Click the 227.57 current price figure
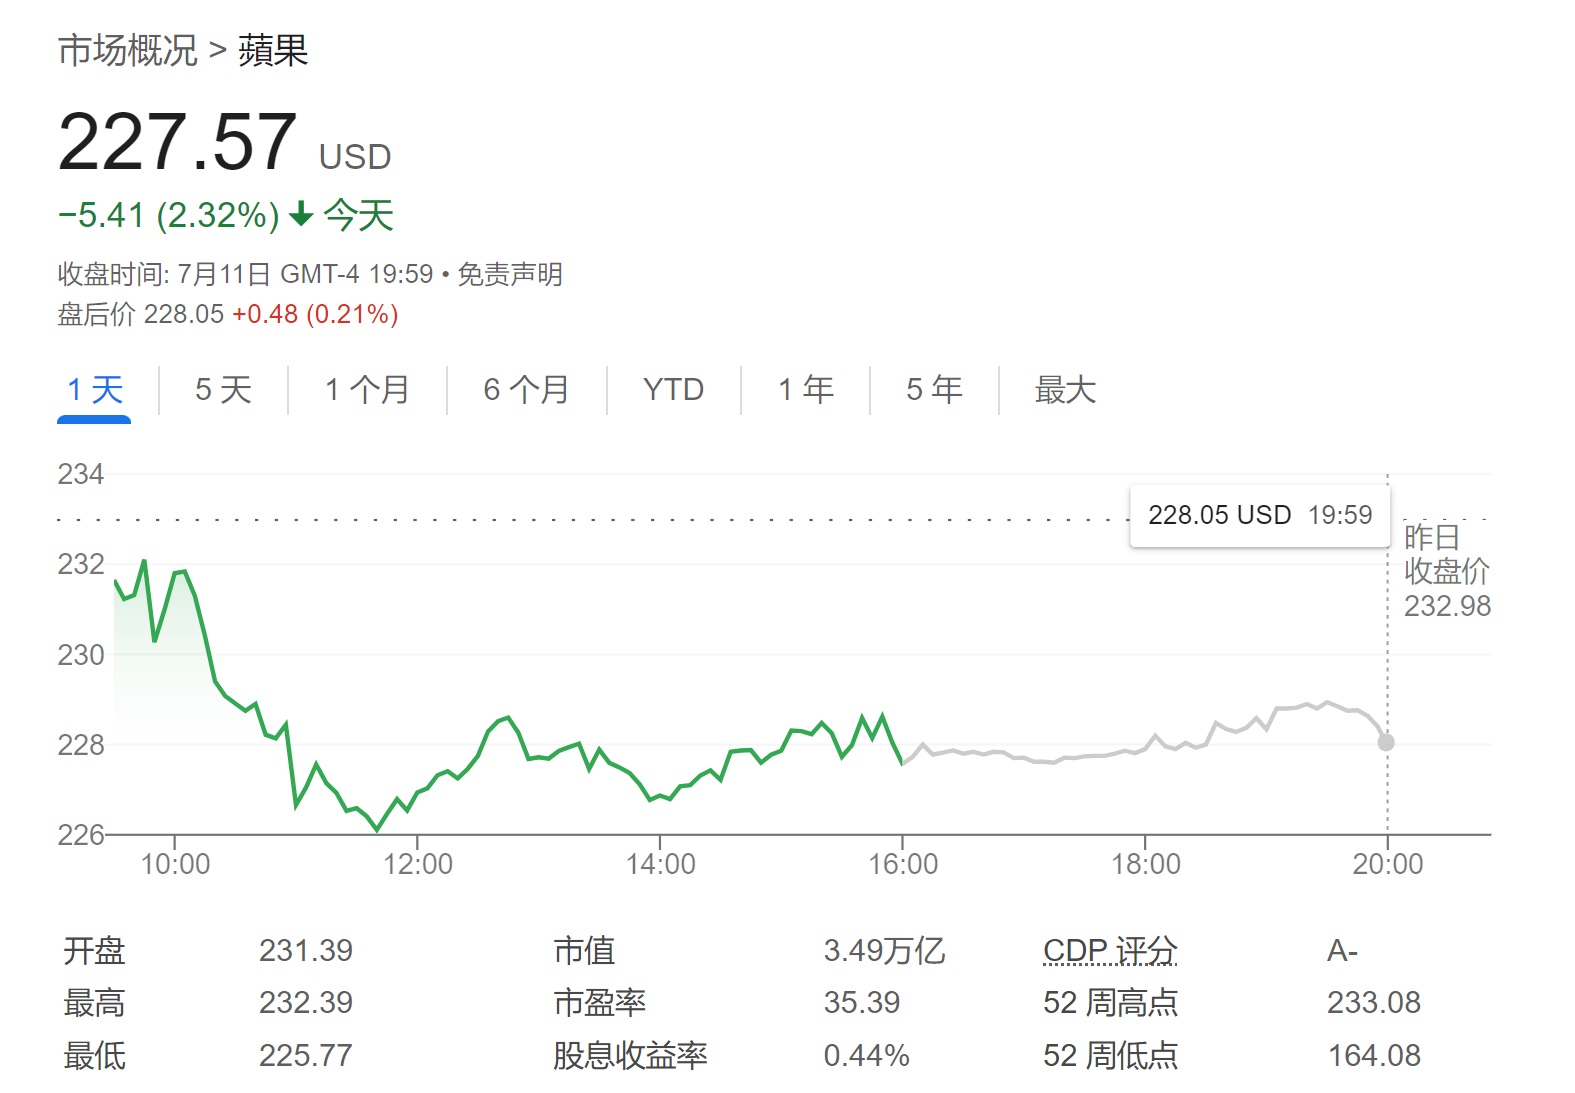The image size is (1575, 1093). [177, 143]
